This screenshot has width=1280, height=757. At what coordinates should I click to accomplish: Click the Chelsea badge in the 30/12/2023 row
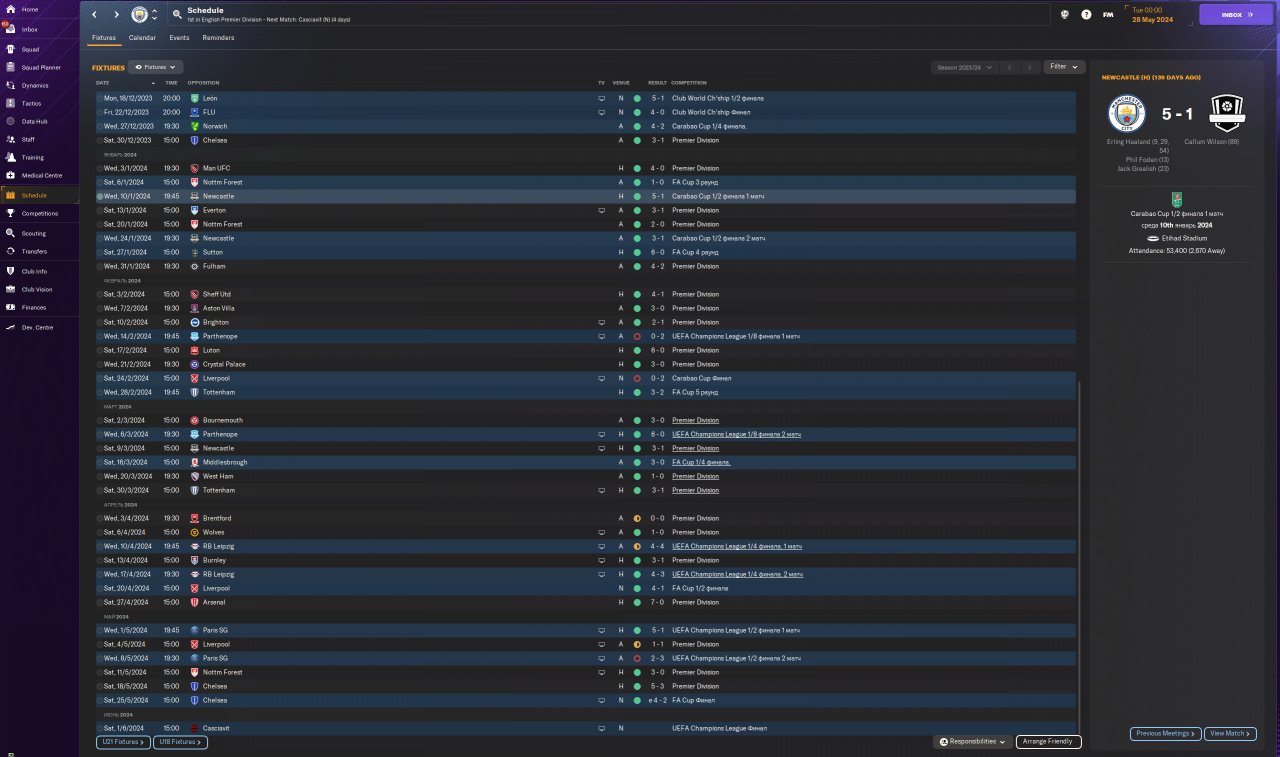[x=194, y=140]
